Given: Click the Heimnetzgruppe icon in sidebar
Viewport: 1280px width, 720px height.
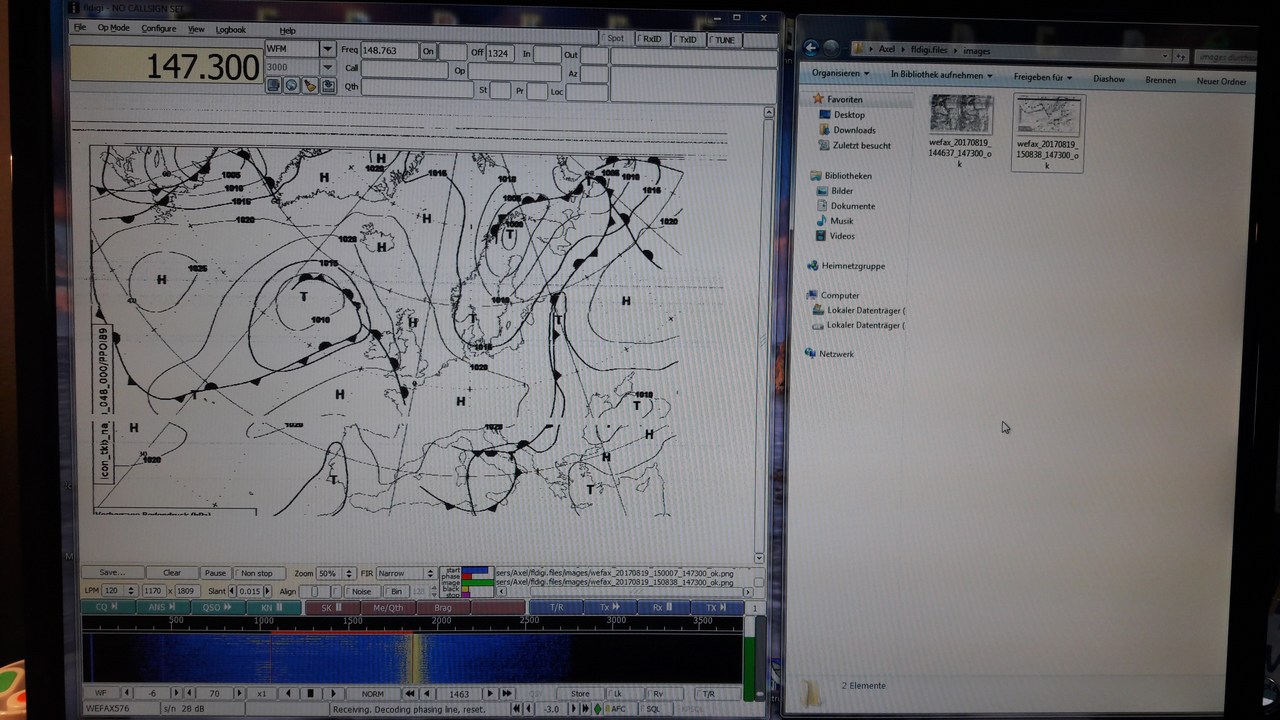Looking at the screenshot, I should [x=811, y=266].
